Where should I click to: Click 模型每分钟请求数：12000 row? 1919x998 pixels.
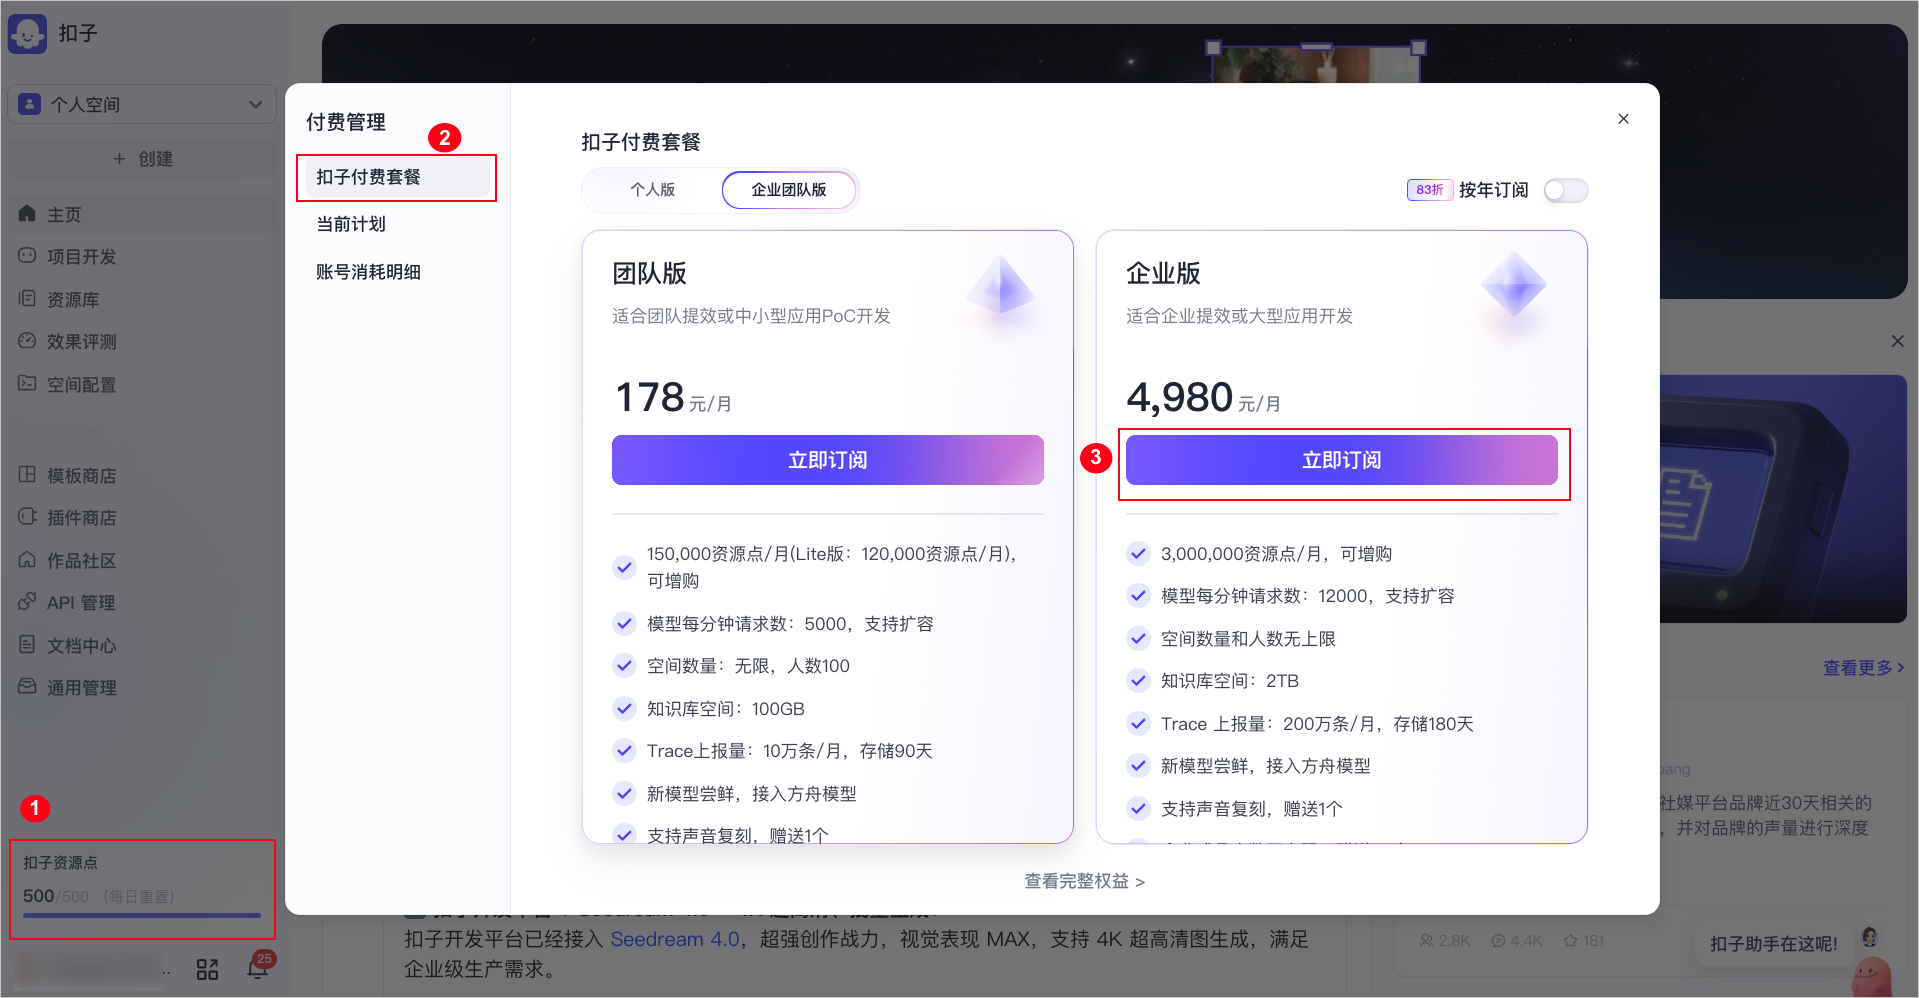[1291, 596]
